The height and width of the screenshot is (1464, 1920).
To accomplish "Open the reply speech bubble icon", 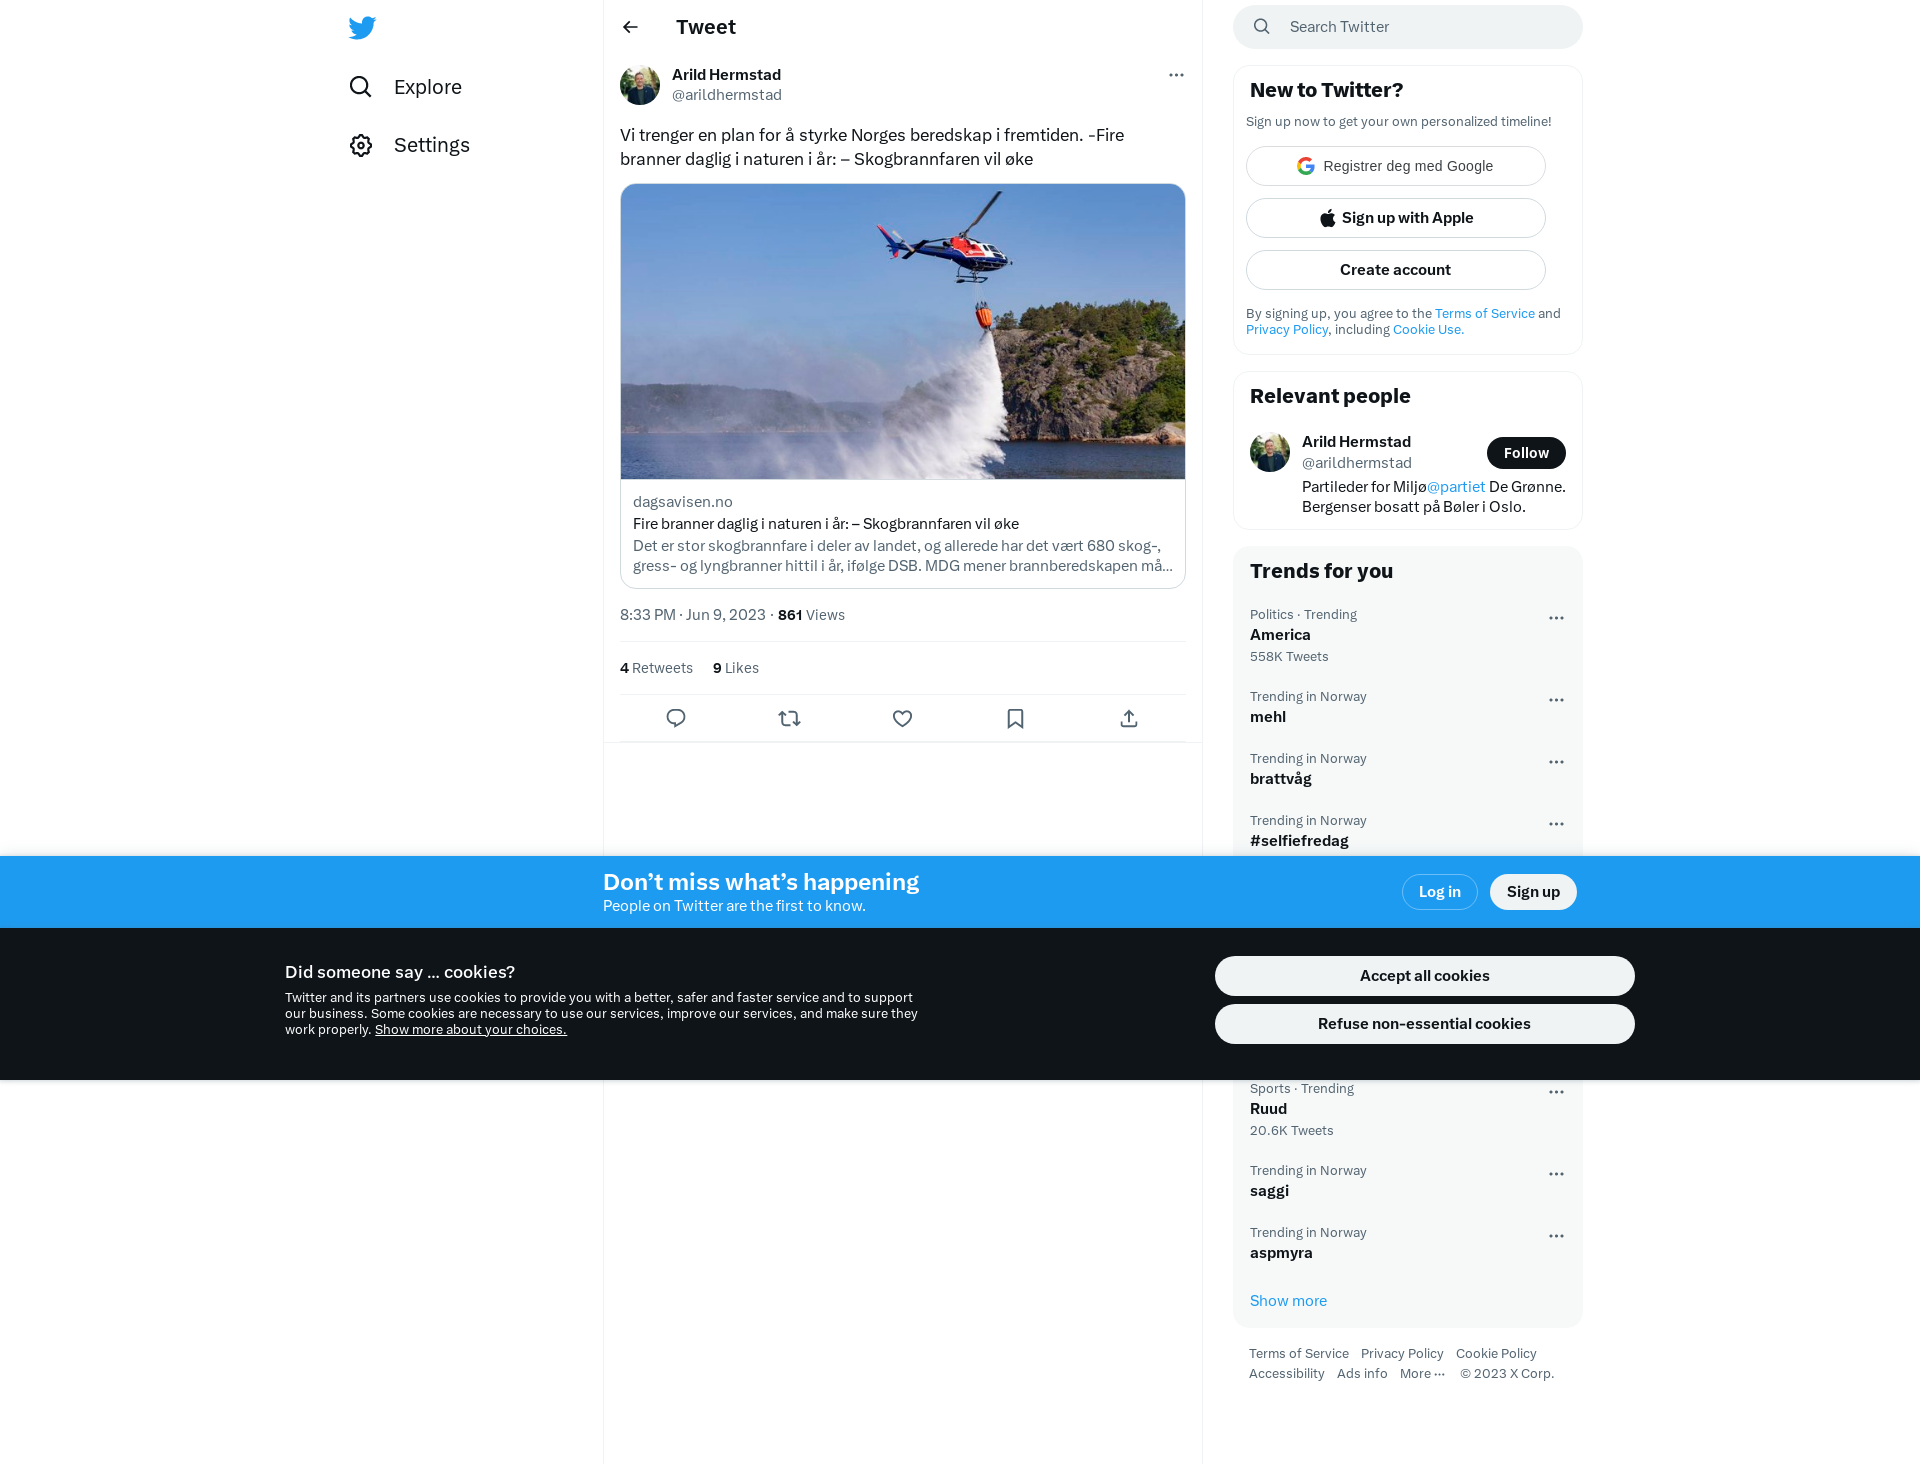I will (676, 718).
